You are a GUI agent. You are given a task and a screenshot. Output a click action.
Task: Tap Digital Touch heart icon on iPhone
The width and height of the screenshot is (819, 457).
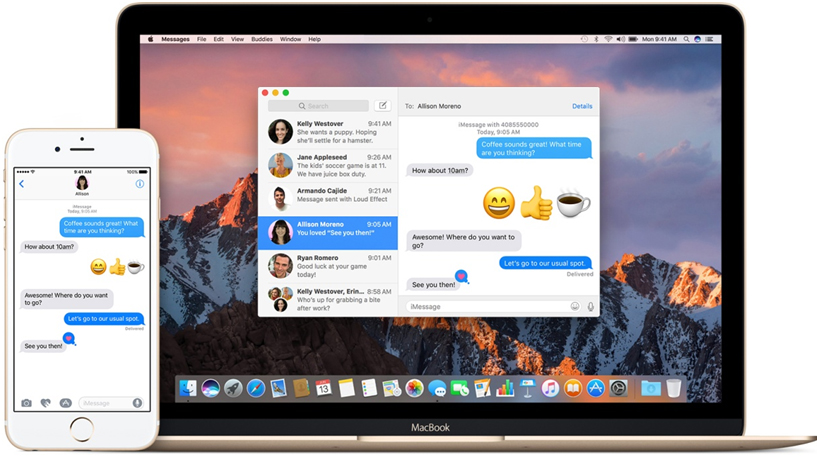click(46, 403)
